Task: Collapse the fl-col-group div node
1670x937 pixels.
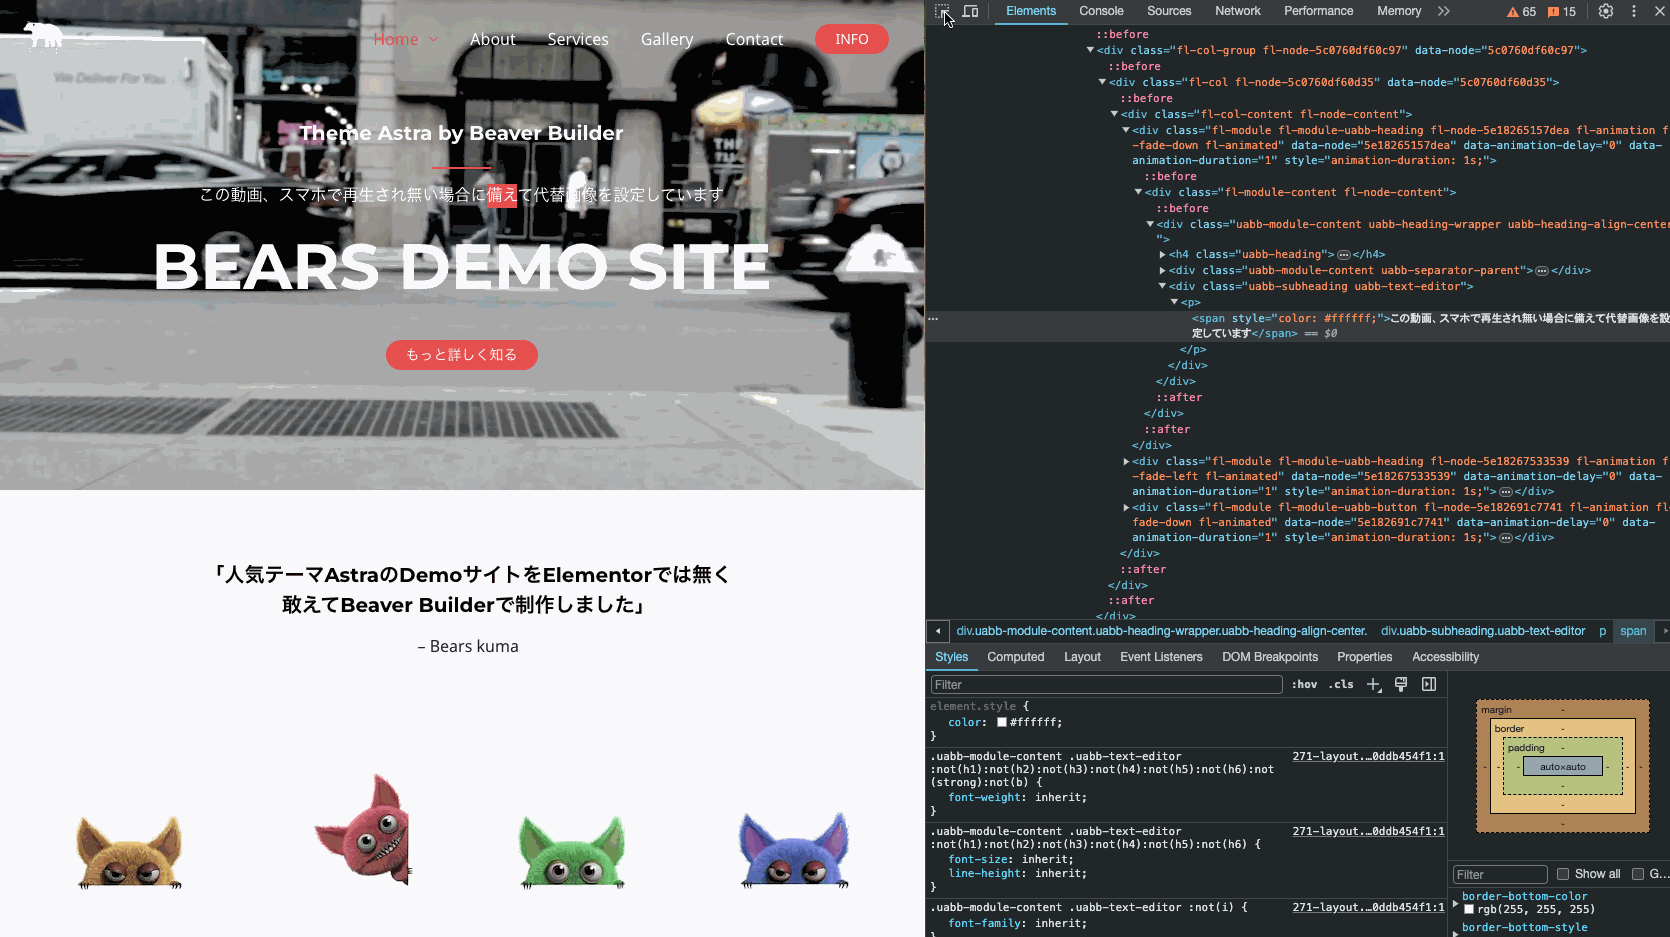Action: [x=1090, y=50]
